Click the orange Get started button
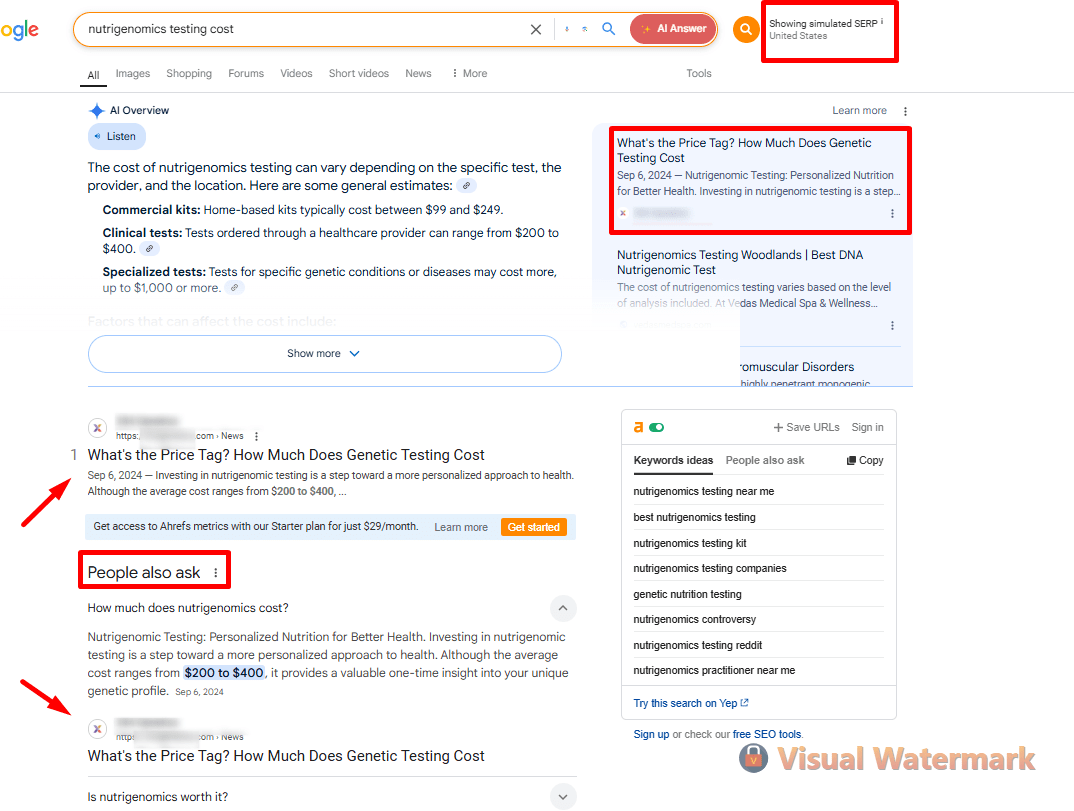Screen dimensions: 1074x811 click(x=533, y=527)
